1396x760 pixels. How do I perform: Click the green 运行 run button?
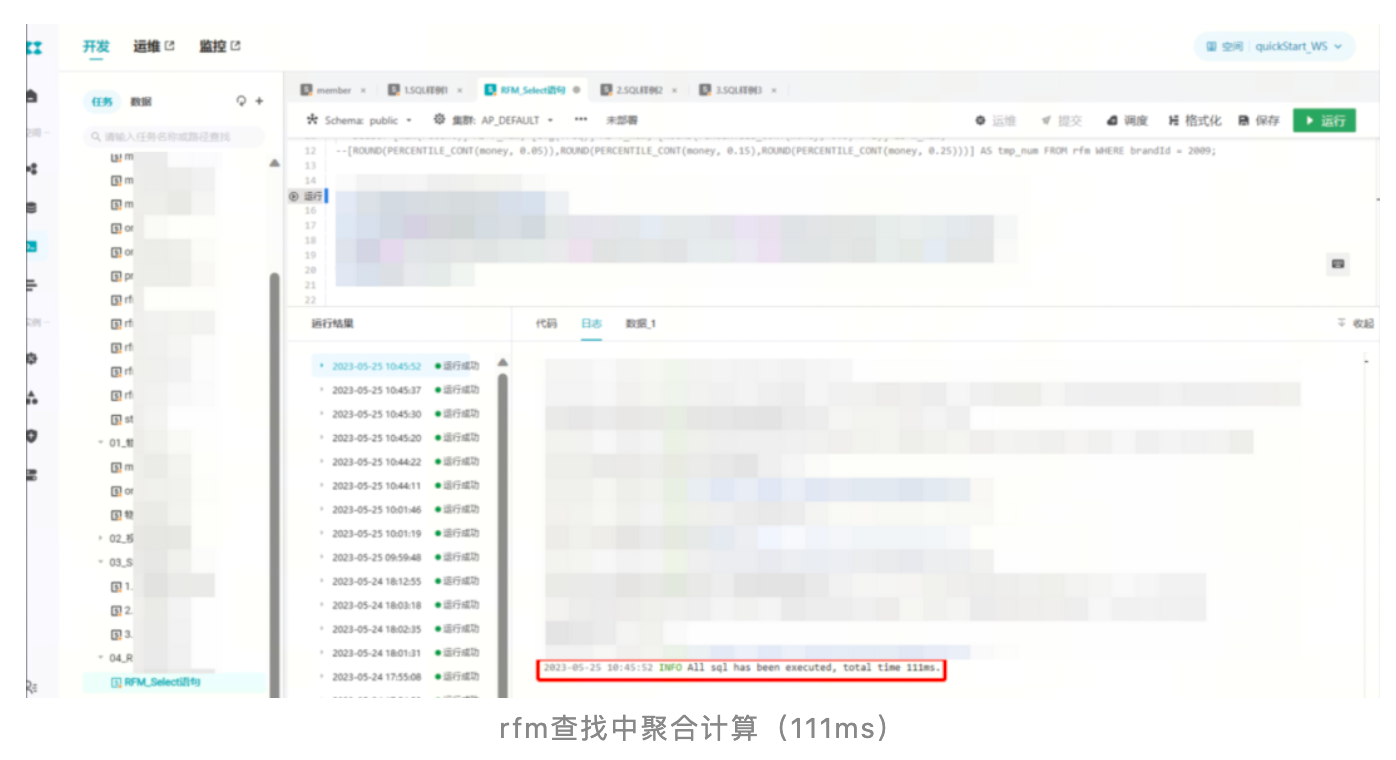[x=1324, y=120]
